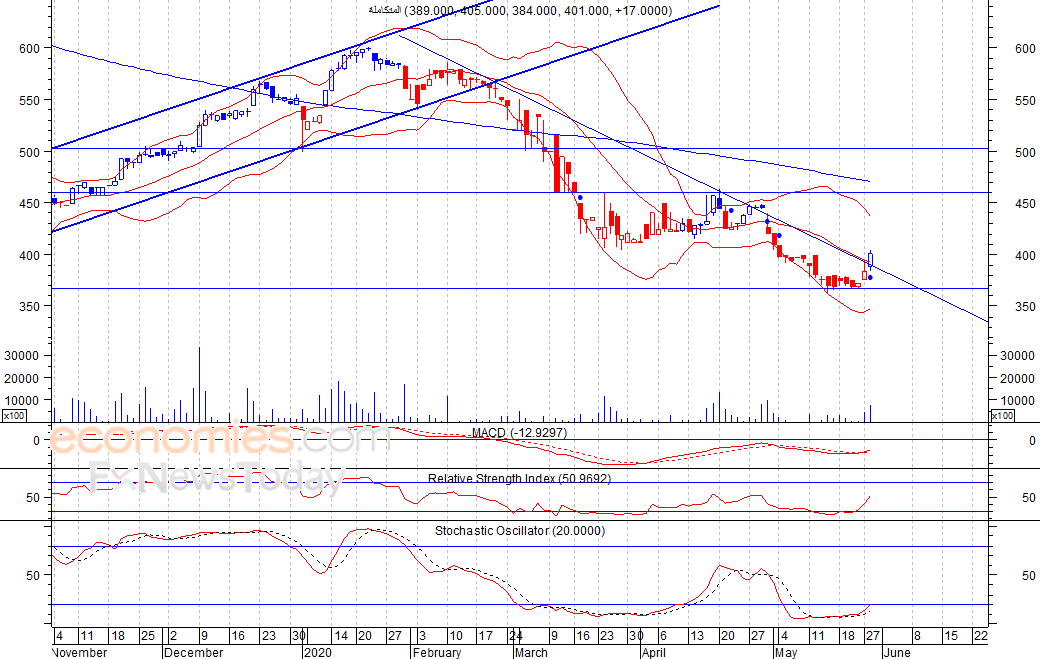Screen dimensions: 1040x659
Task: Click the November month label
Action: [79, 652]
